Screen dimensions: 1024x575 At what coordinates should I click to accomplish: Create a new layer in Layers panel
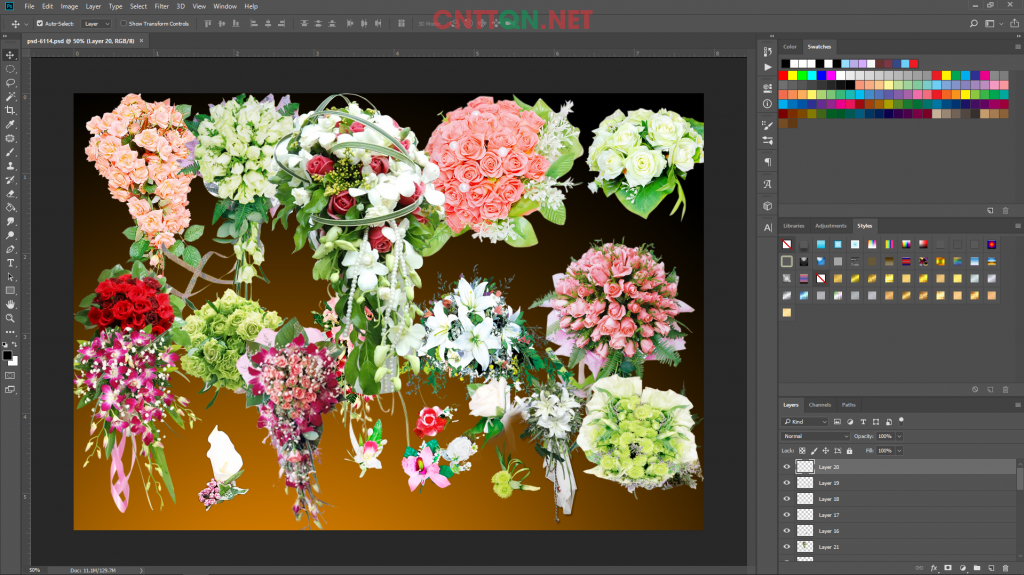(991, 568)
